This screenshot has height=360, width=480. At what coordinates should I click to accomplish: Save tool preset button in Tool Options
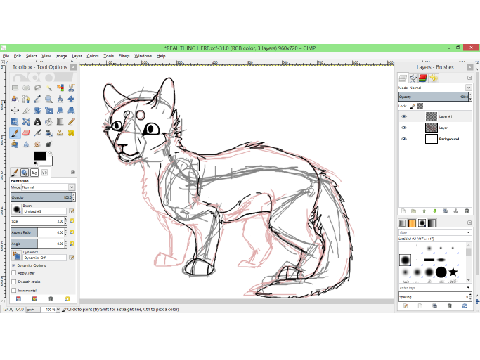(19, 299)
